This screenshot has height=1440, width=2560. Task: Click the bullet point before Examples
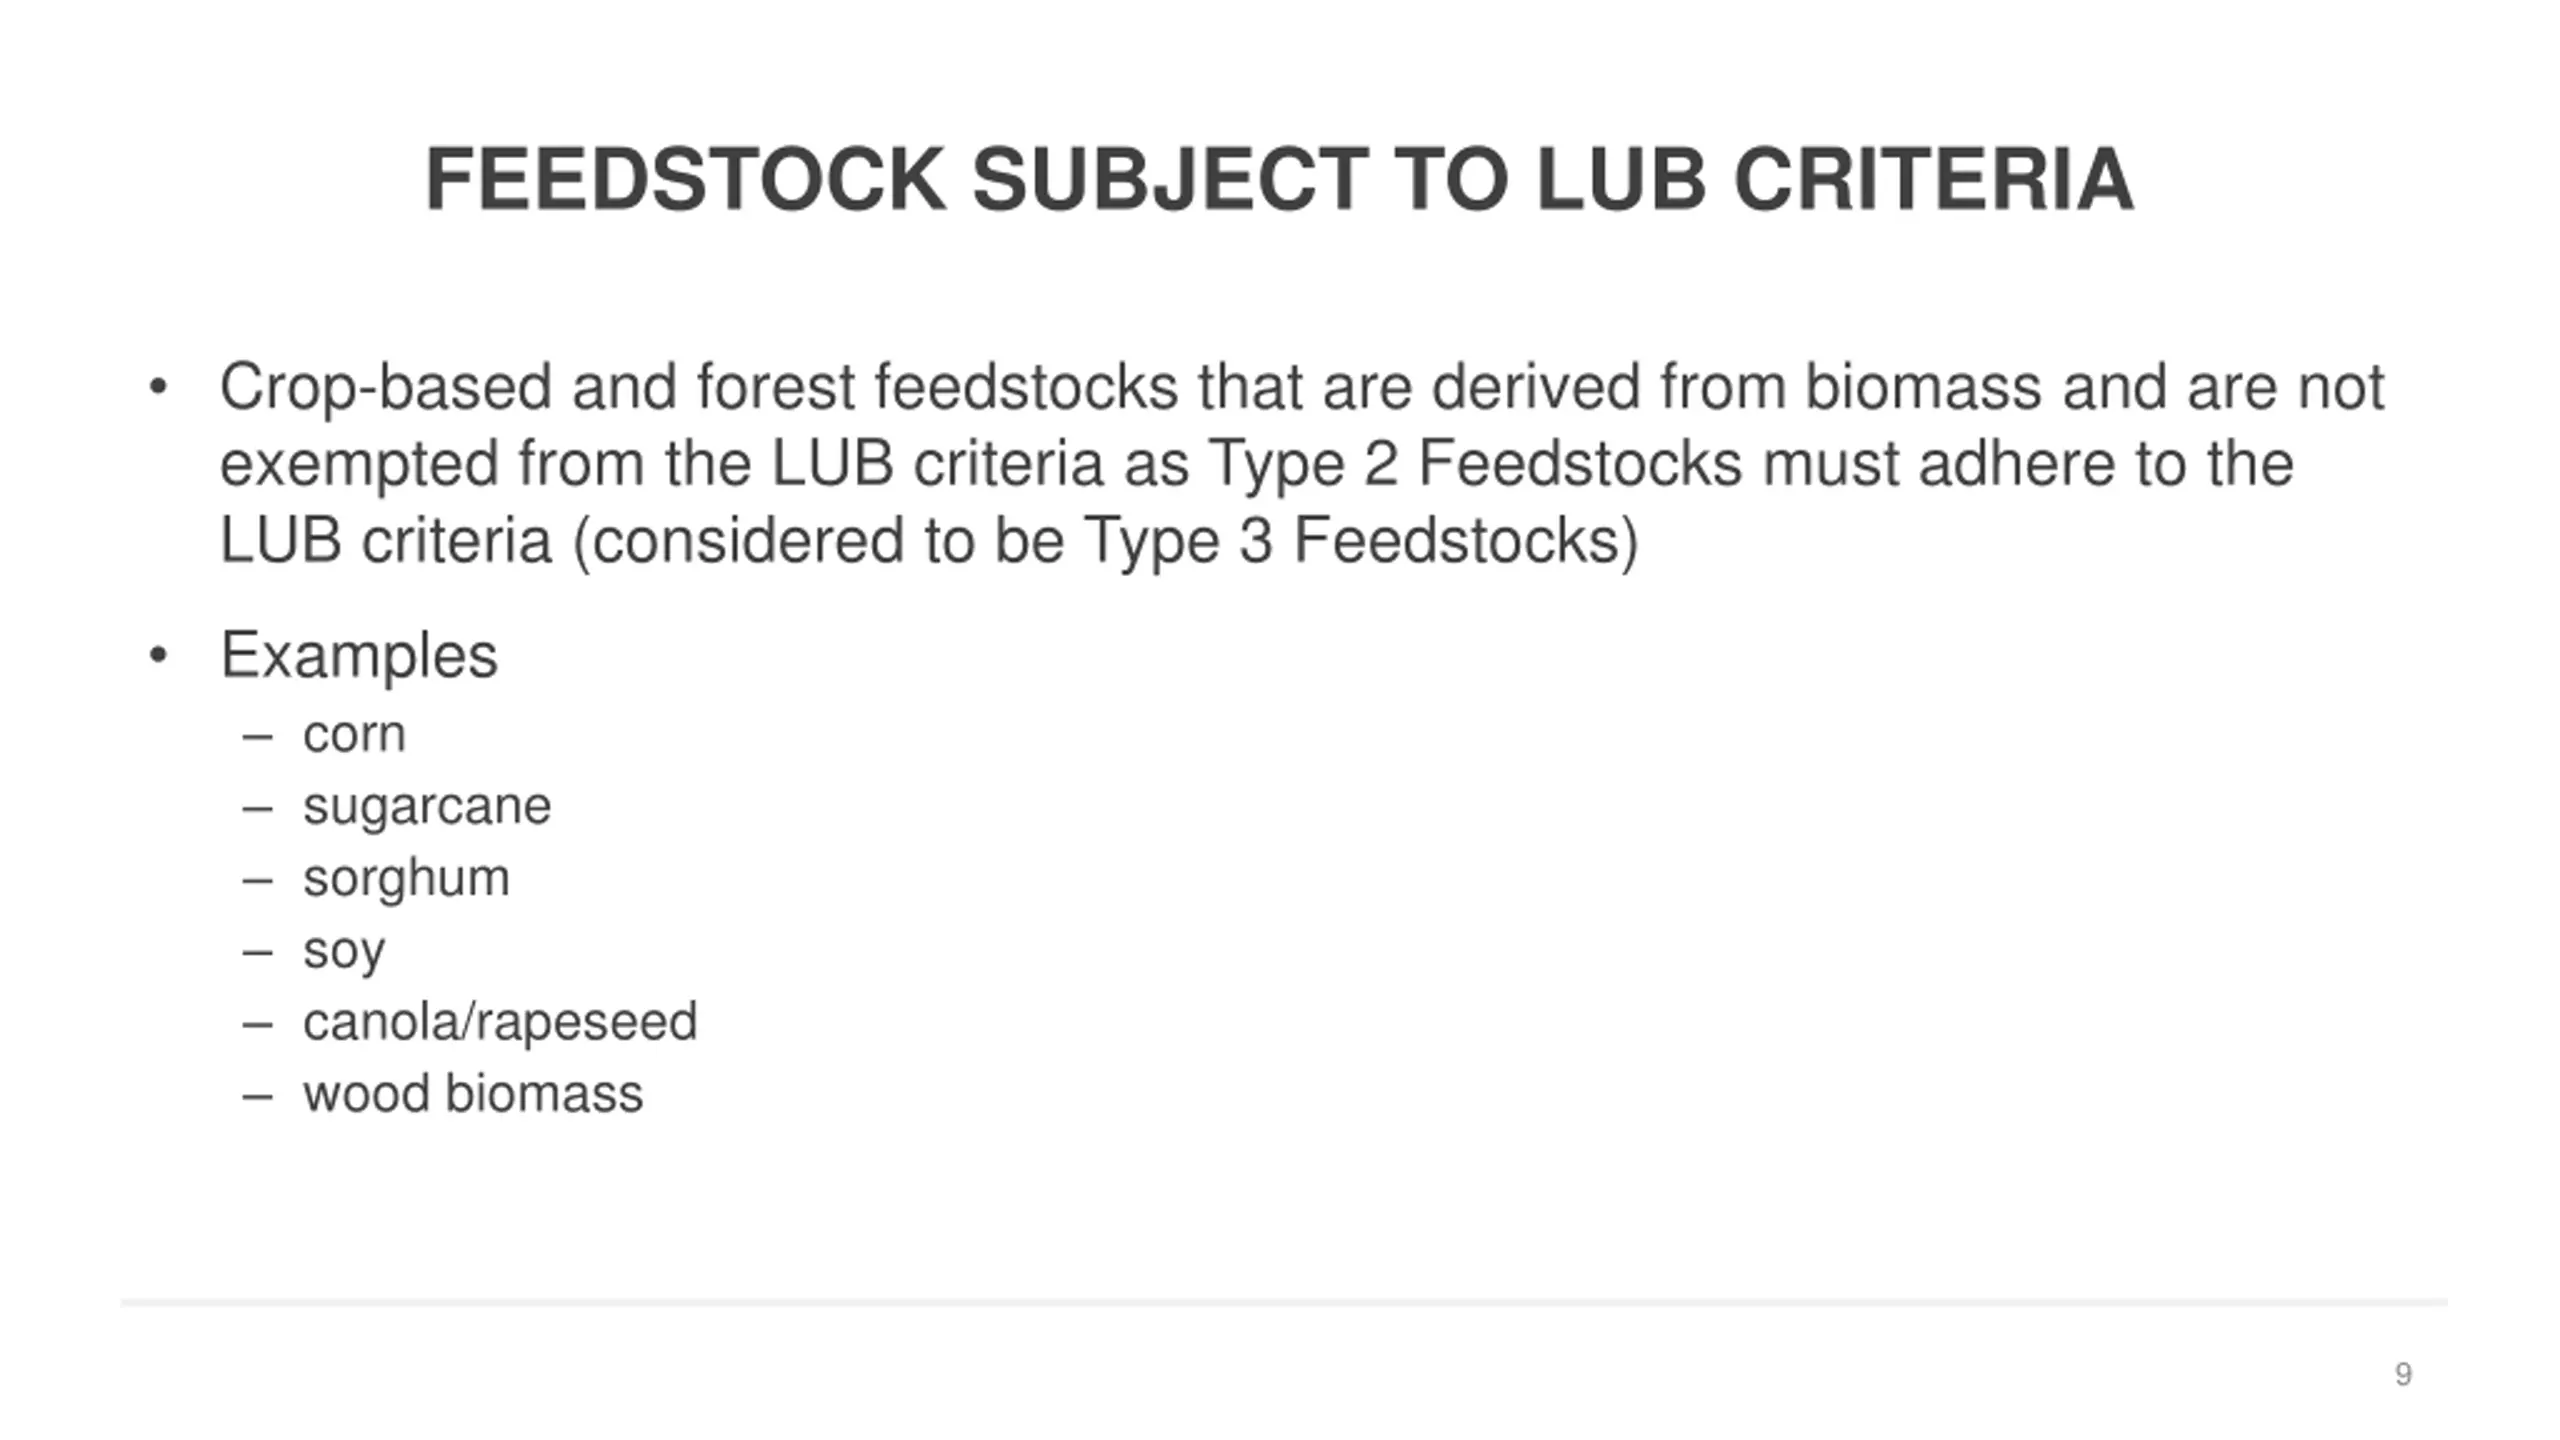[x=158, y=656]
